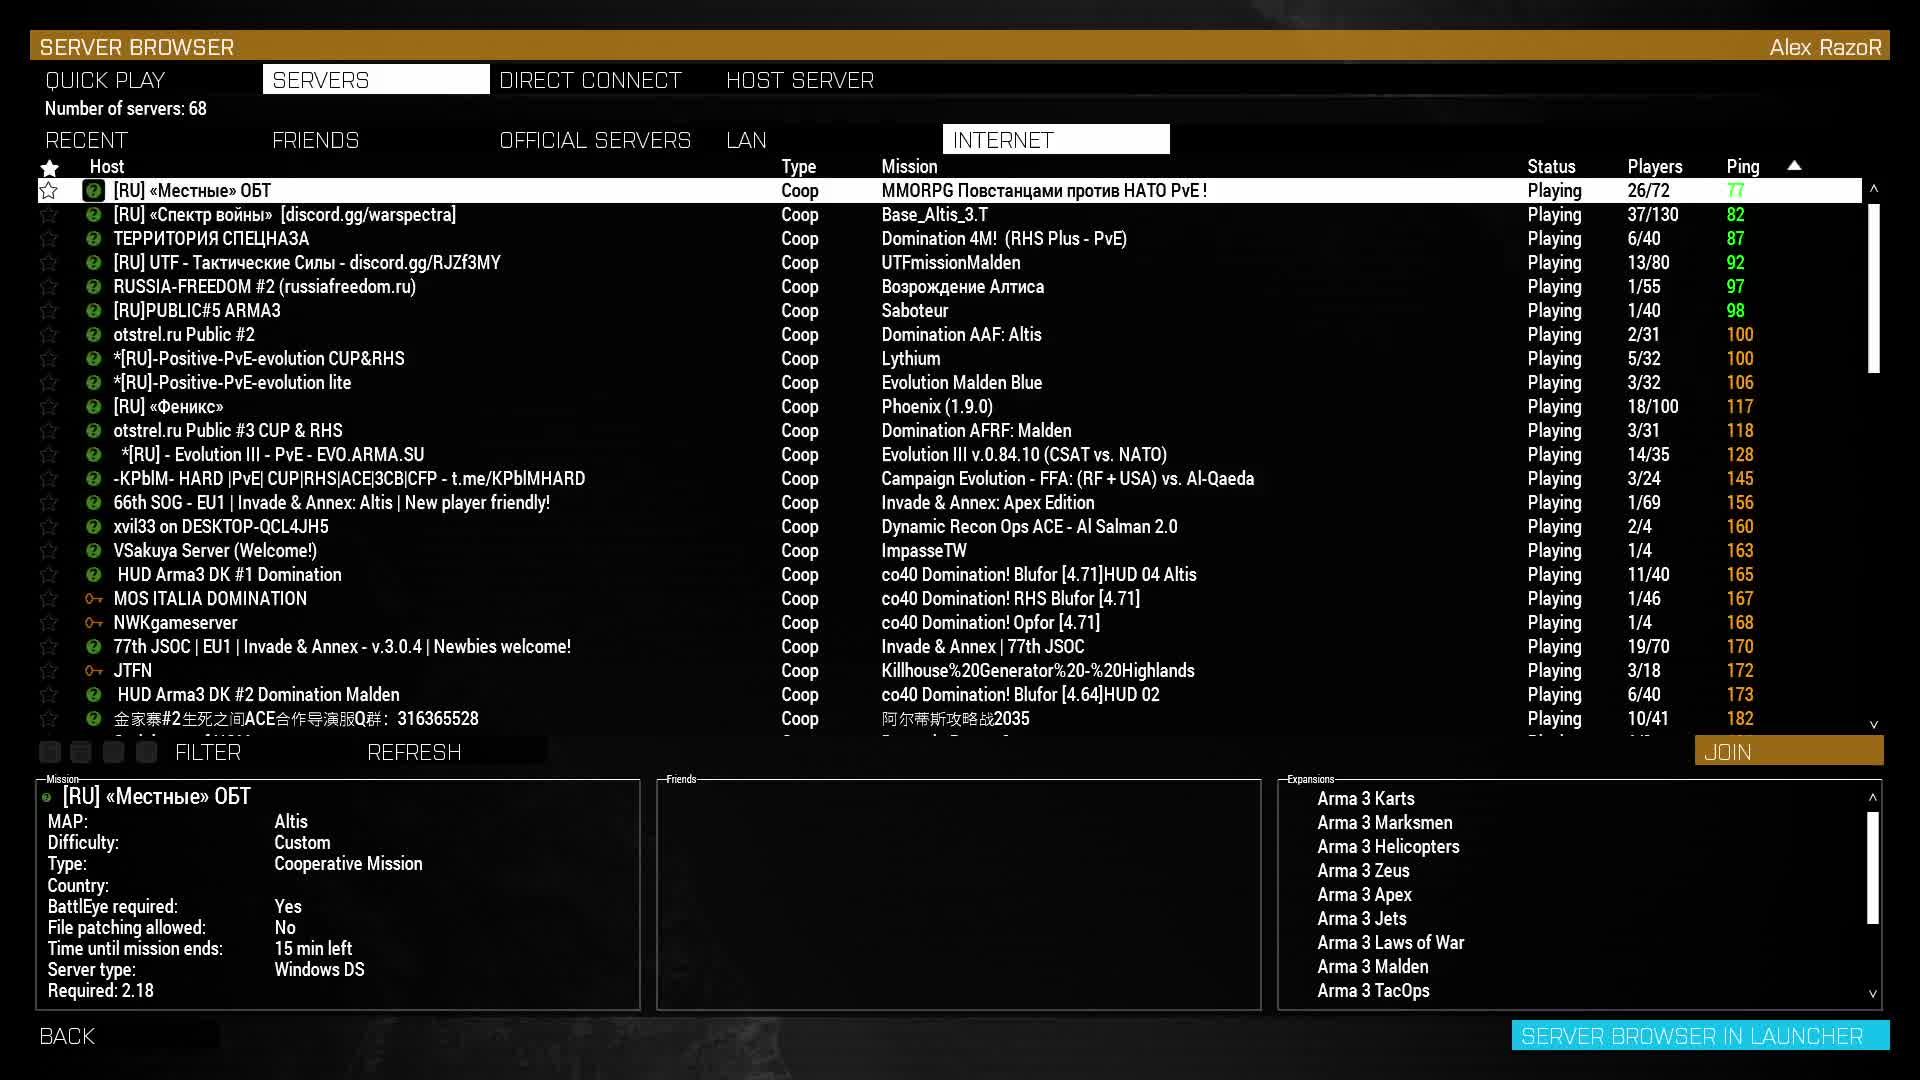This screenshot has width=1920, height=1080.
Task: Click star for HUD Arma3 DK #2 Domination Malden
Action: pyautogui.click(x=48, y=695)
